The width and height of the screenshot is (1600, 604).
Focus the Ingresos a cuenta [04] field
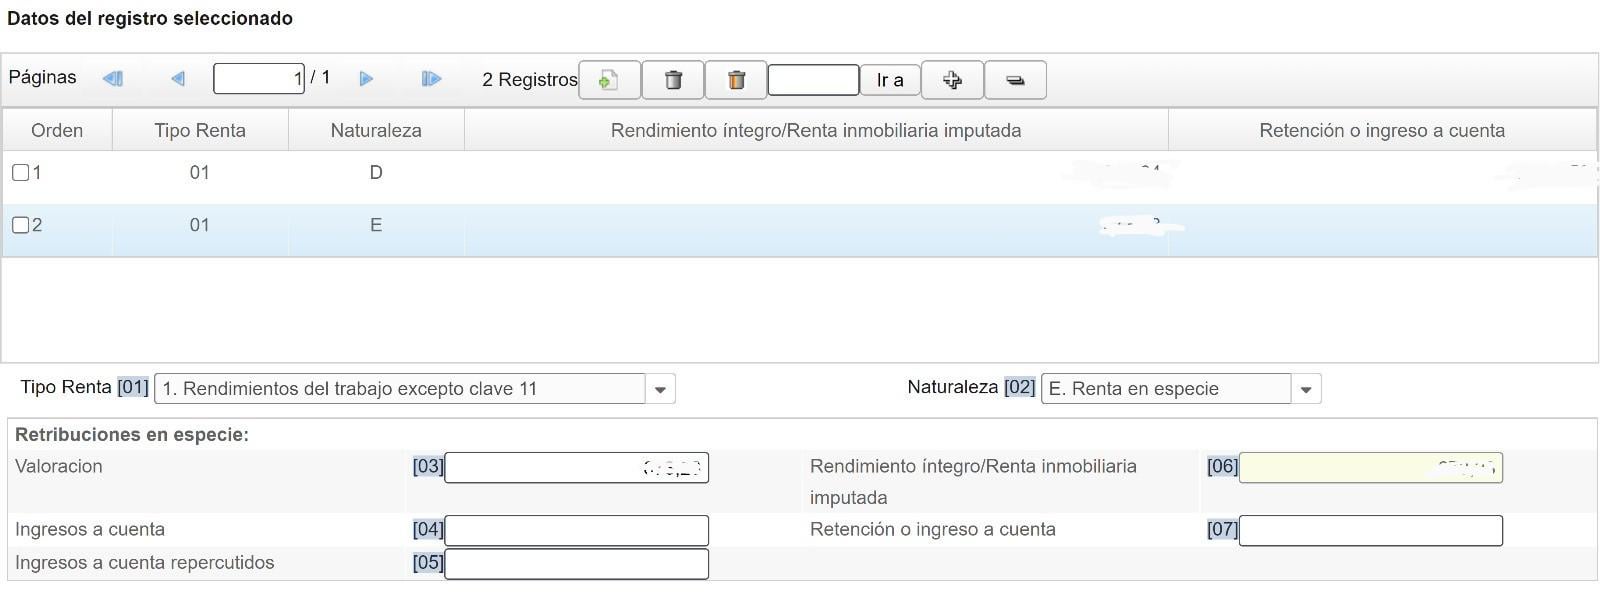pos(576,530)
